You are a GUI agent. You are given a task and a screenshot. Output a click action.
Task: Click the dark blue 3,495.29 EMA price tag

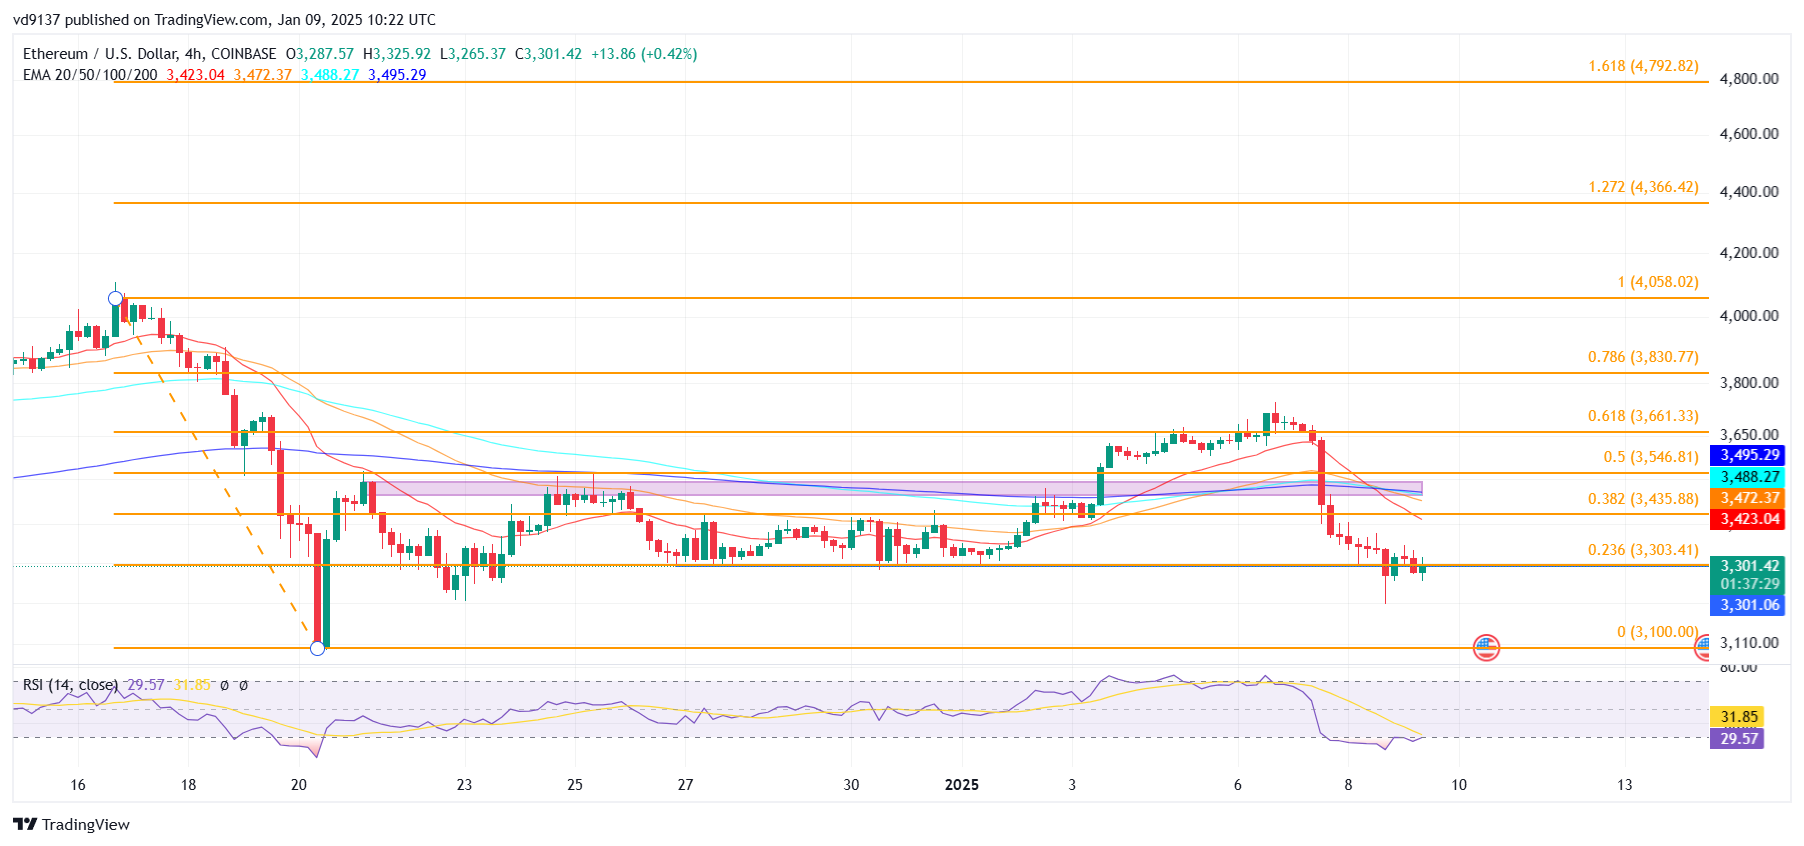click(1749, 455)
